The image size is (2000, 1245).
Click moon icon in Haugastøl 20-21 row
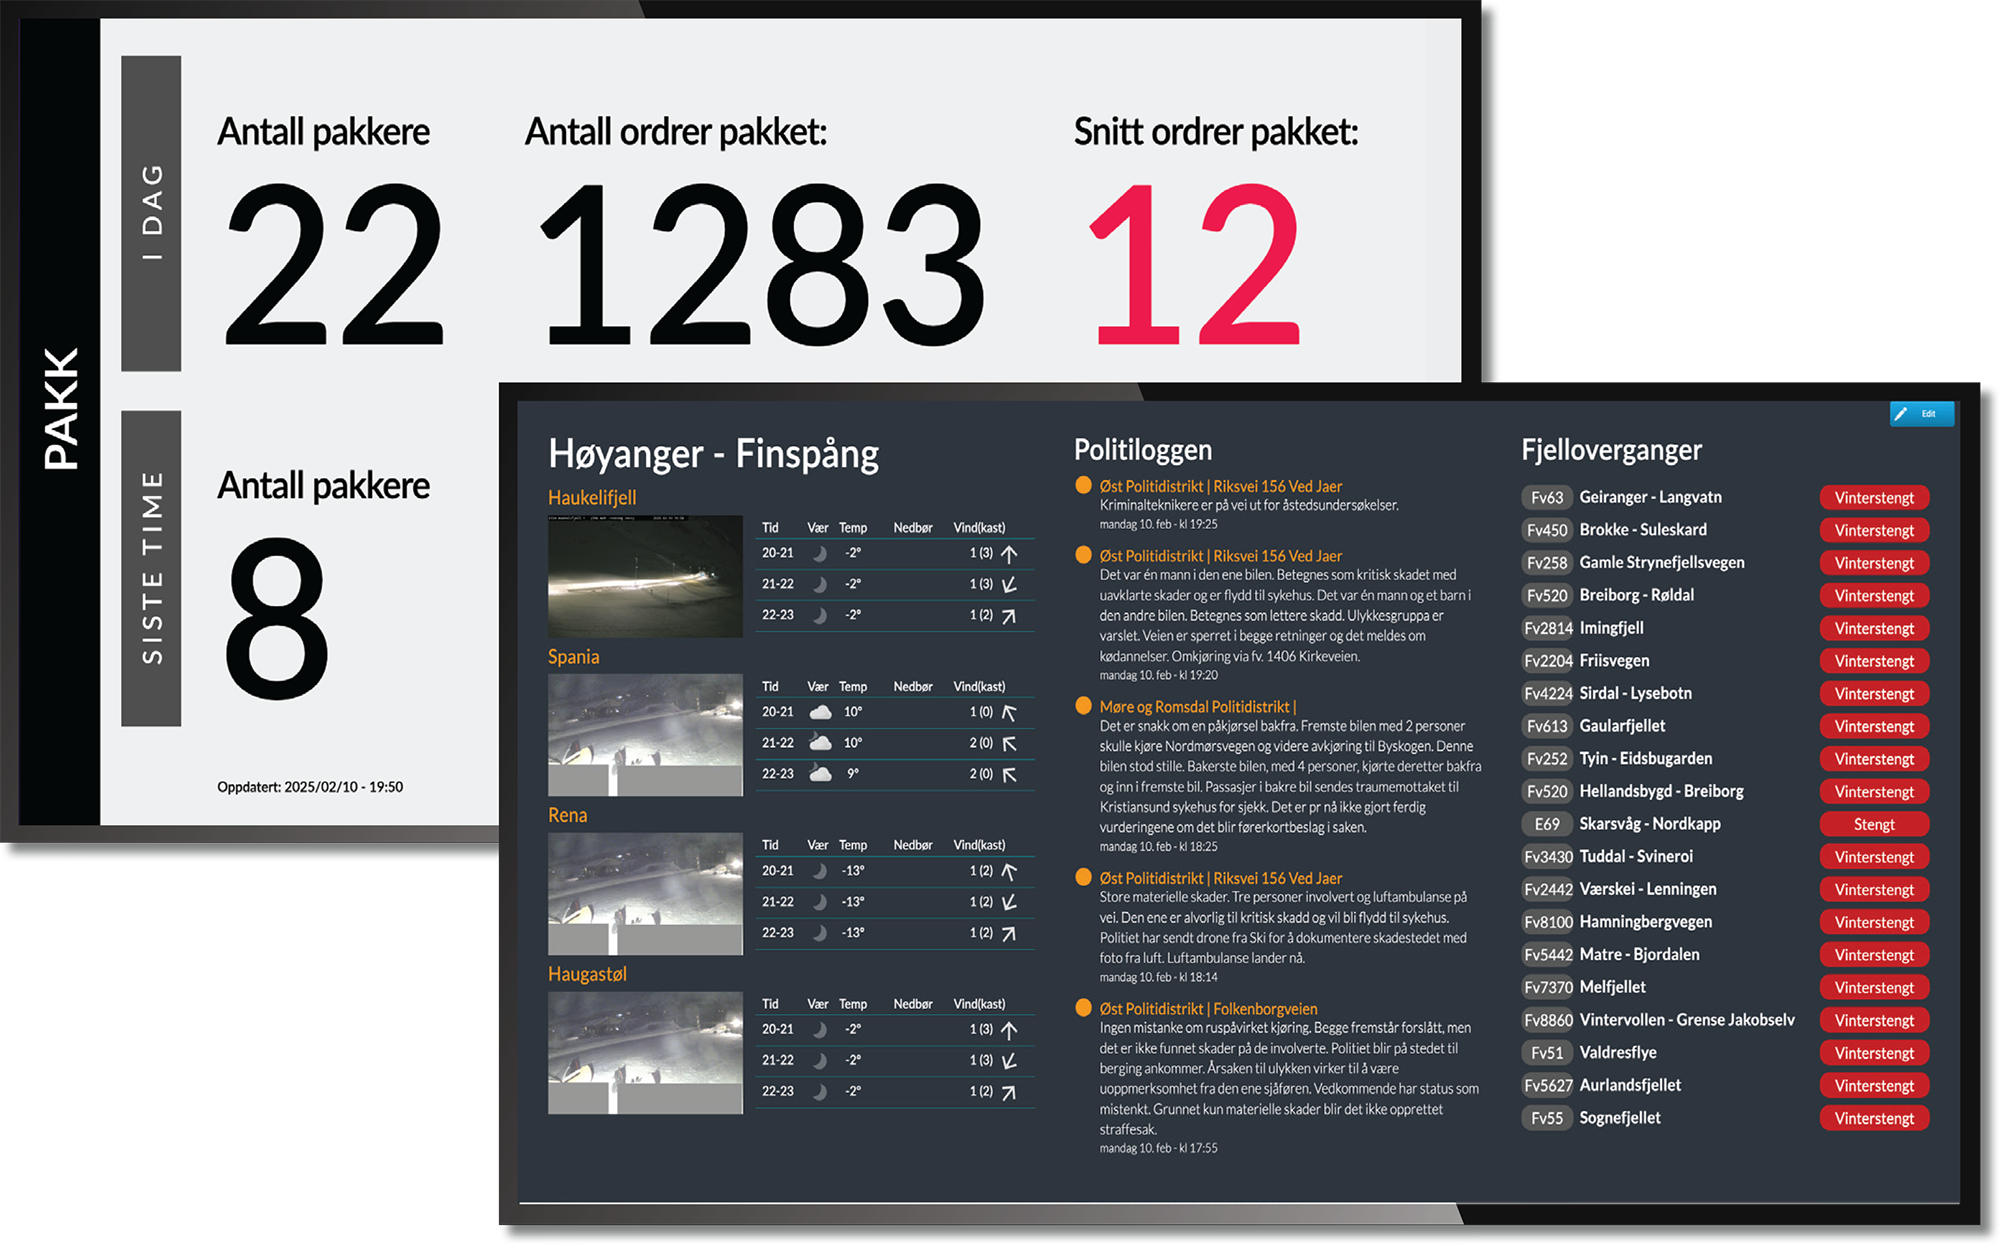point(820,1030)
